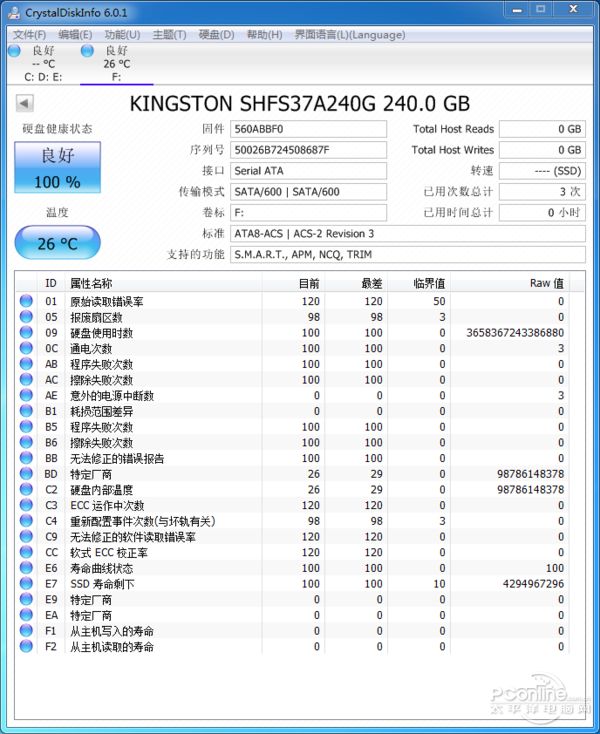The height and width of the screenshot is (734, 600).
Task: Click status orb for attribute BB
Action: pyautogui.click(x=26, y=458)
